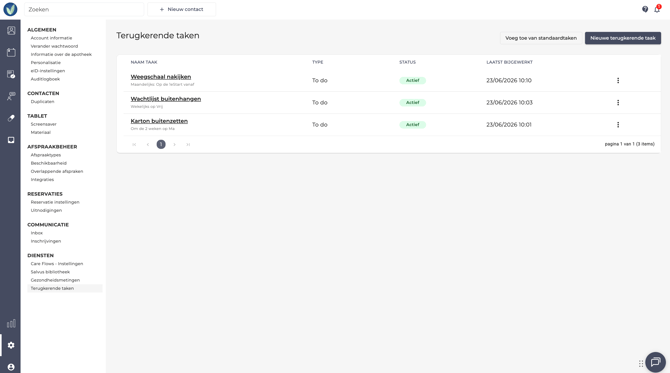The width and height of the screenshot is (670, 373).
Task: Open Integraties settings
Action: pyautogui.click(x=42, y=179)
